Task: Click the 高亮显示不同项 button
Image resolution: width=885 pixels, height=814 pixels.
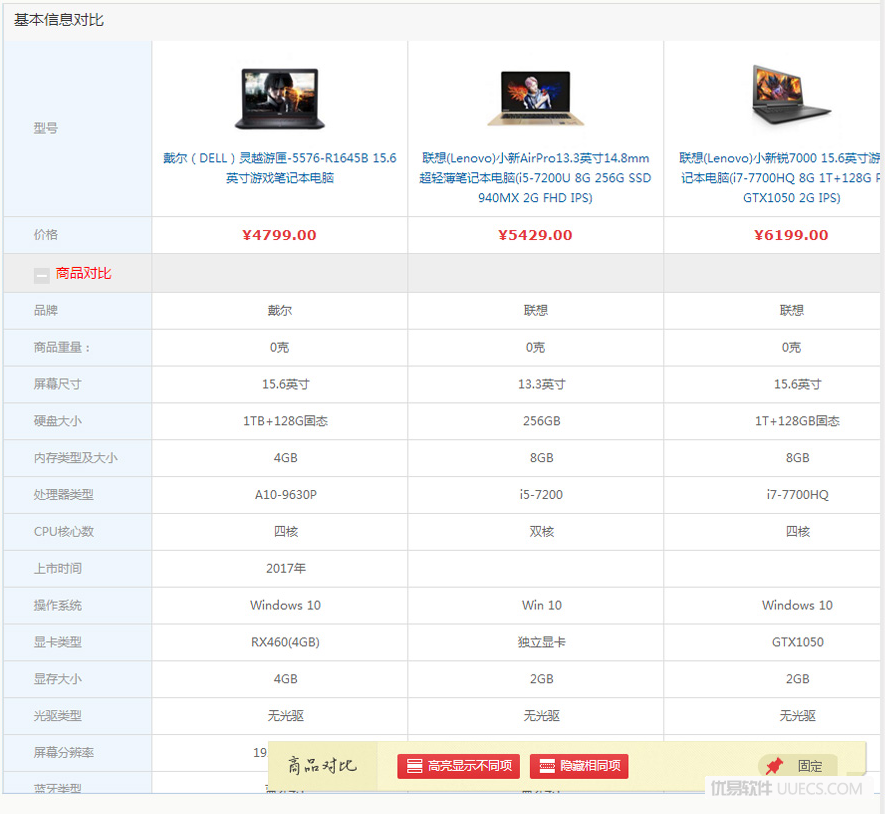Action: coord(458,766)
